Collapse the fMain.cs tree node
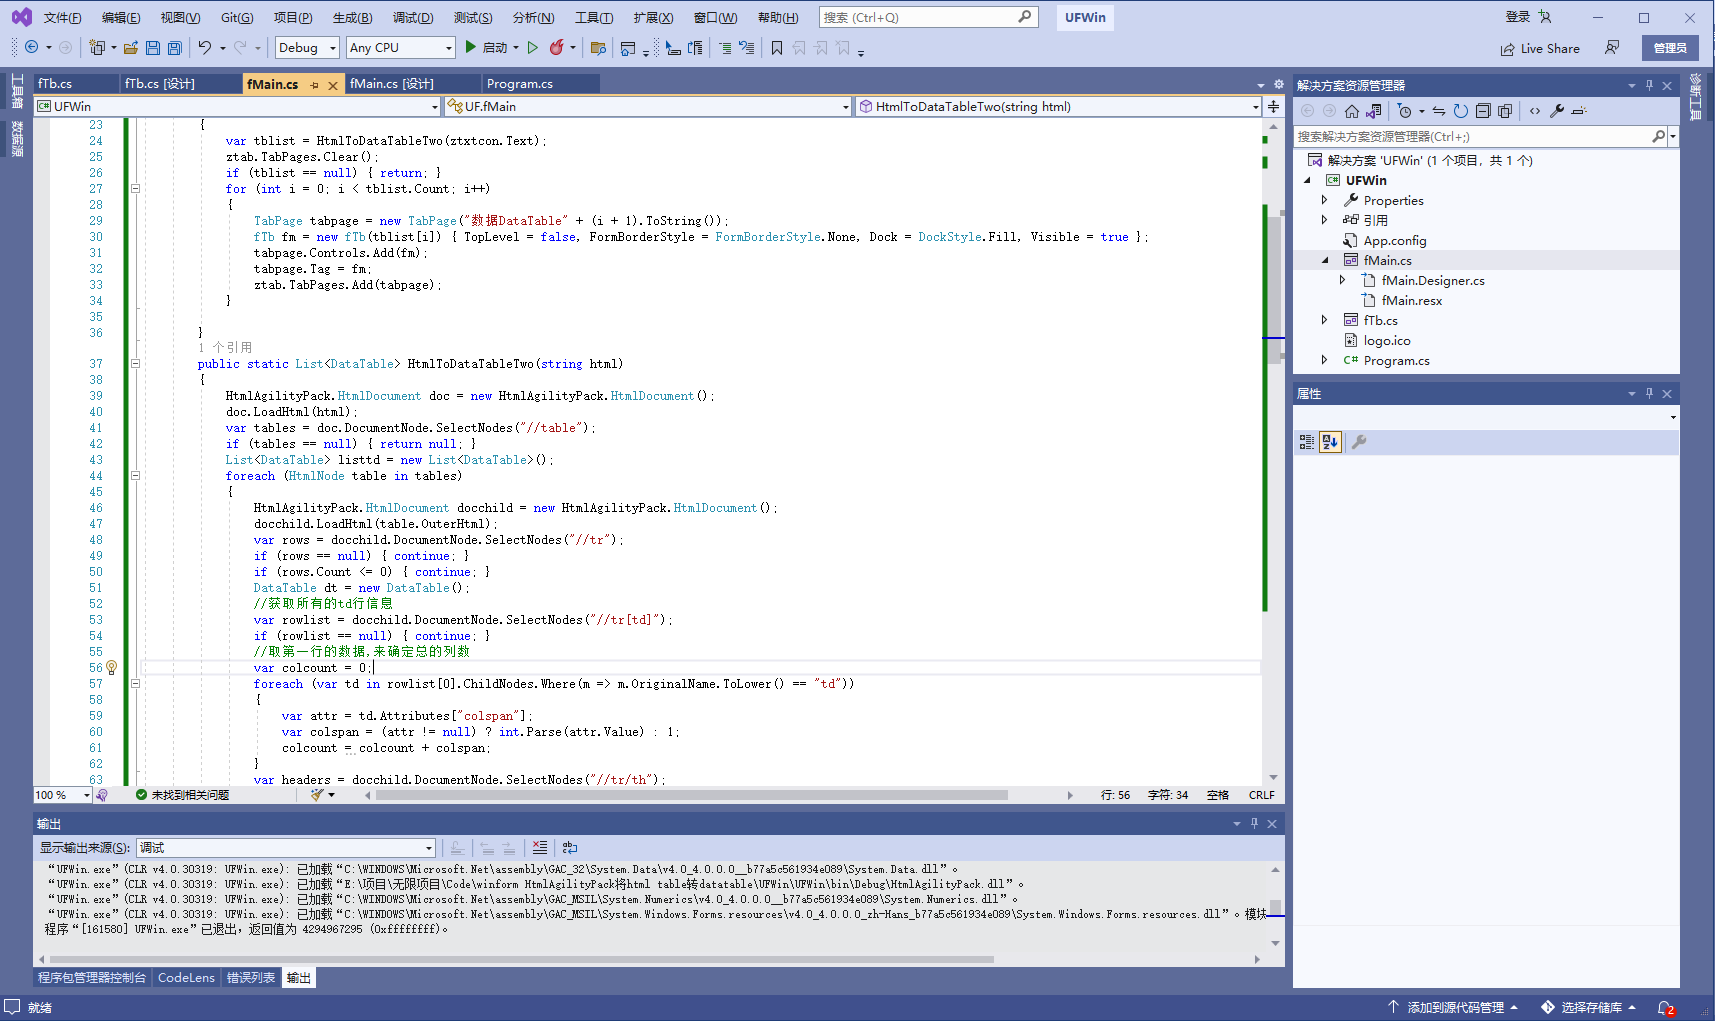Screen dimensions: 1715x1021 [x=1325, y=260]
